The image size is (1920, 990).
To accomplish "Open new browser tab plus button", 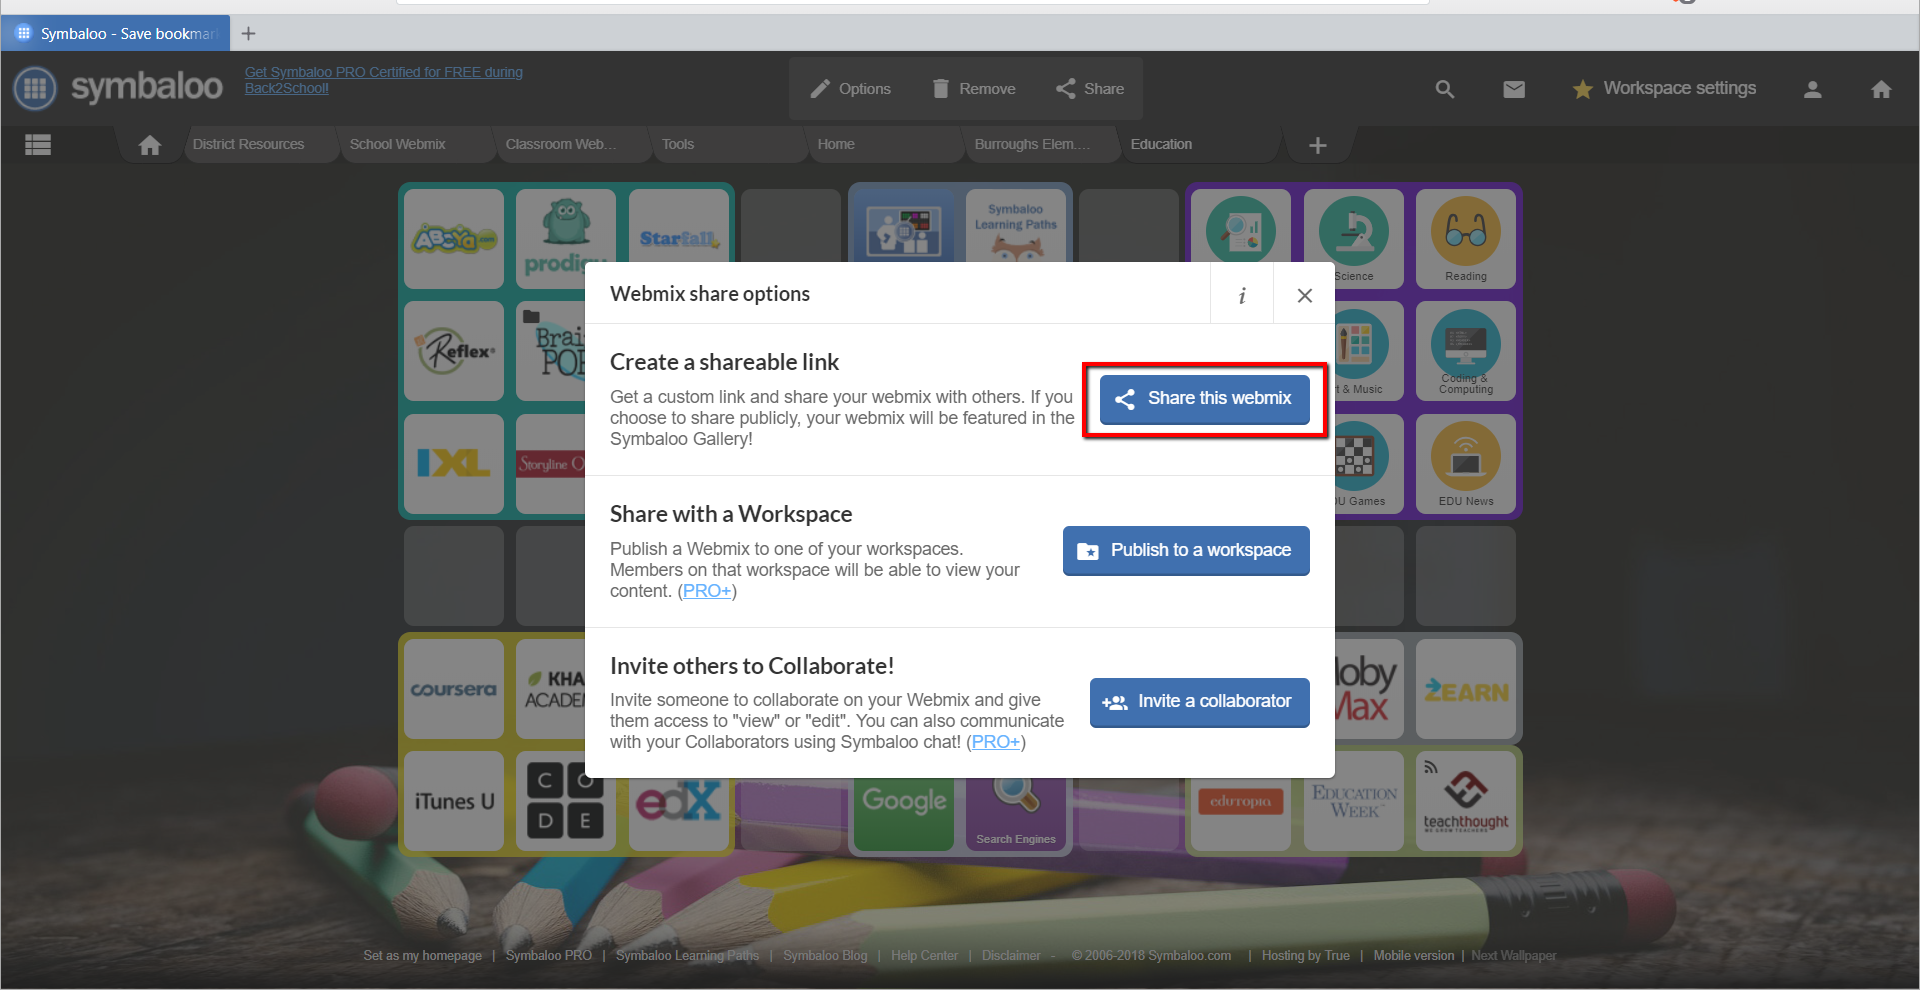I will tap(248, 34).
